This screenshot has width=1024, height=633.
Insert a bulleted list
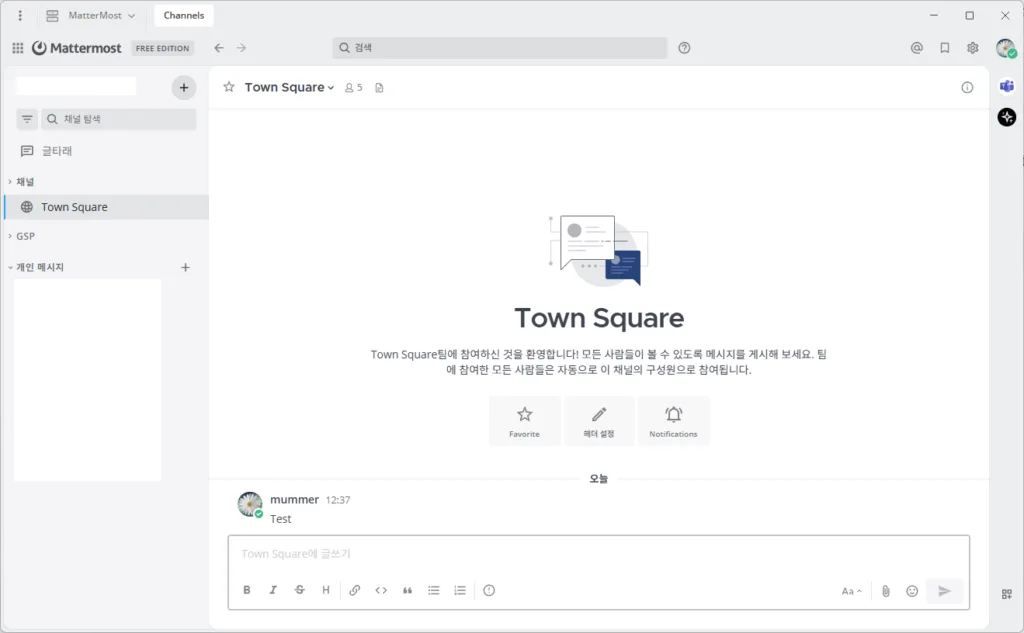(434, 590)
